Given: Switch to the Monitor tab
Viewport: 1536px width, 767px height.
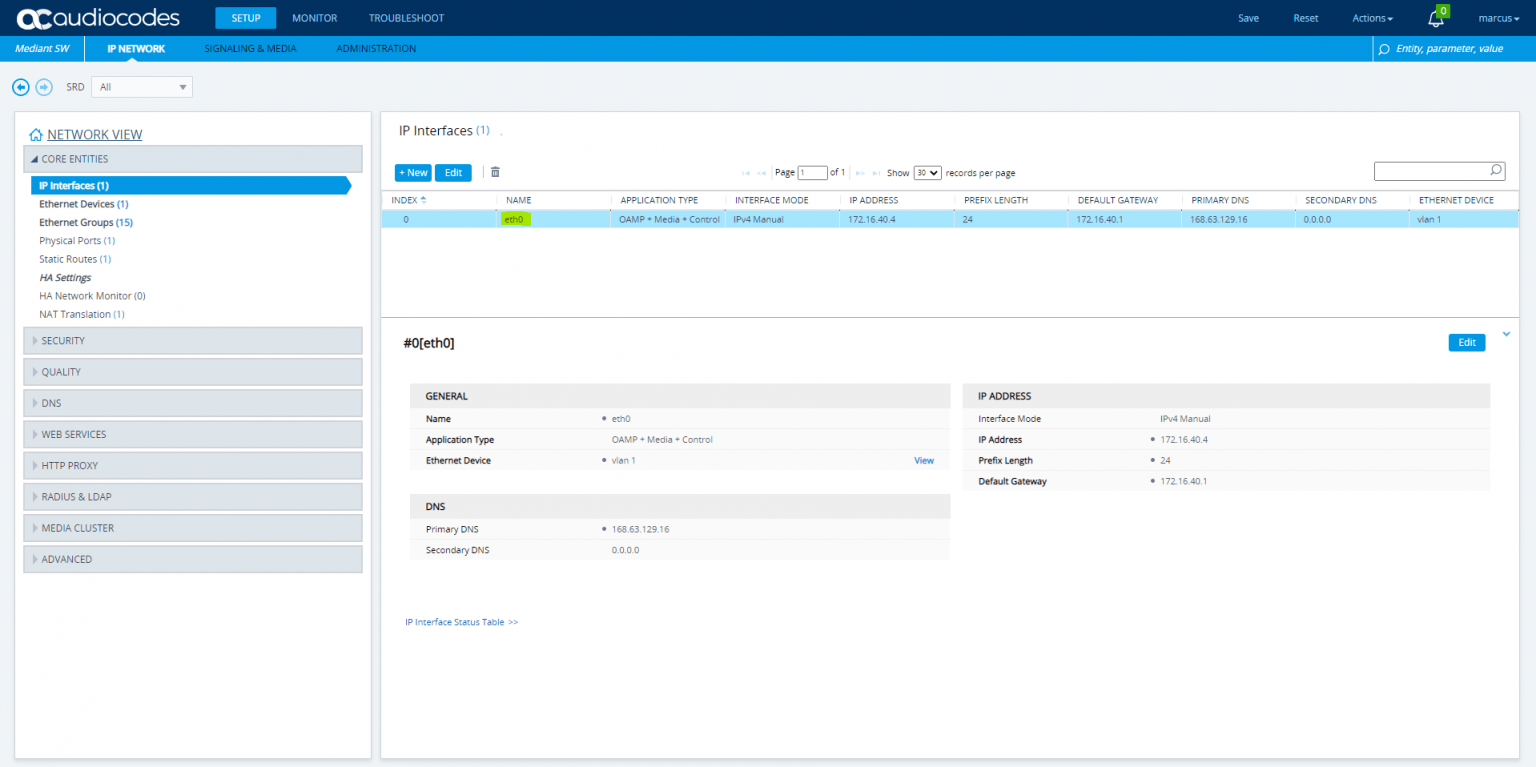Looking at the screenshot, I should 314,18.
